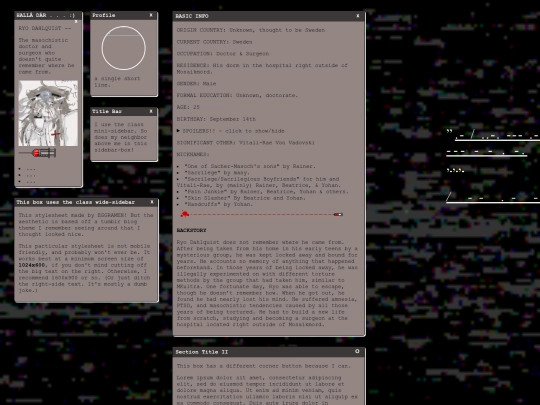This screenshot has height=405, width=540.
Task: Click the circular profile picture placeholder
Action: click(124, 48)
